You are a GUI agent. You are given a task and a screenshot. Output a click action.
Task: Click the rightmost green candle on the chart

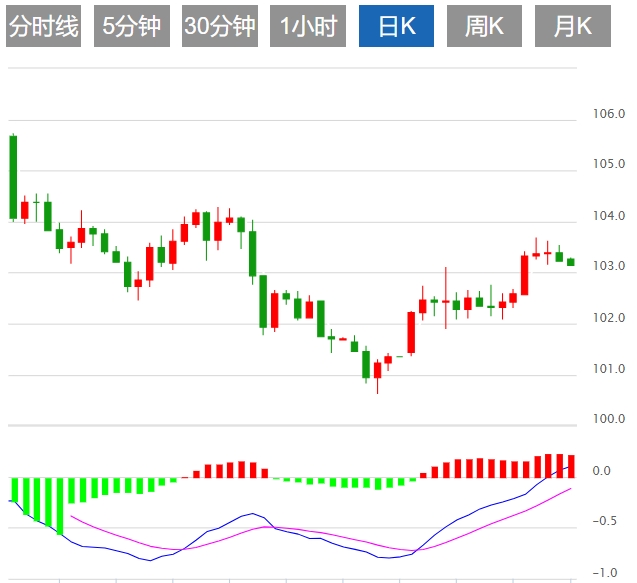pyautogui.click(x=570, y=262)
